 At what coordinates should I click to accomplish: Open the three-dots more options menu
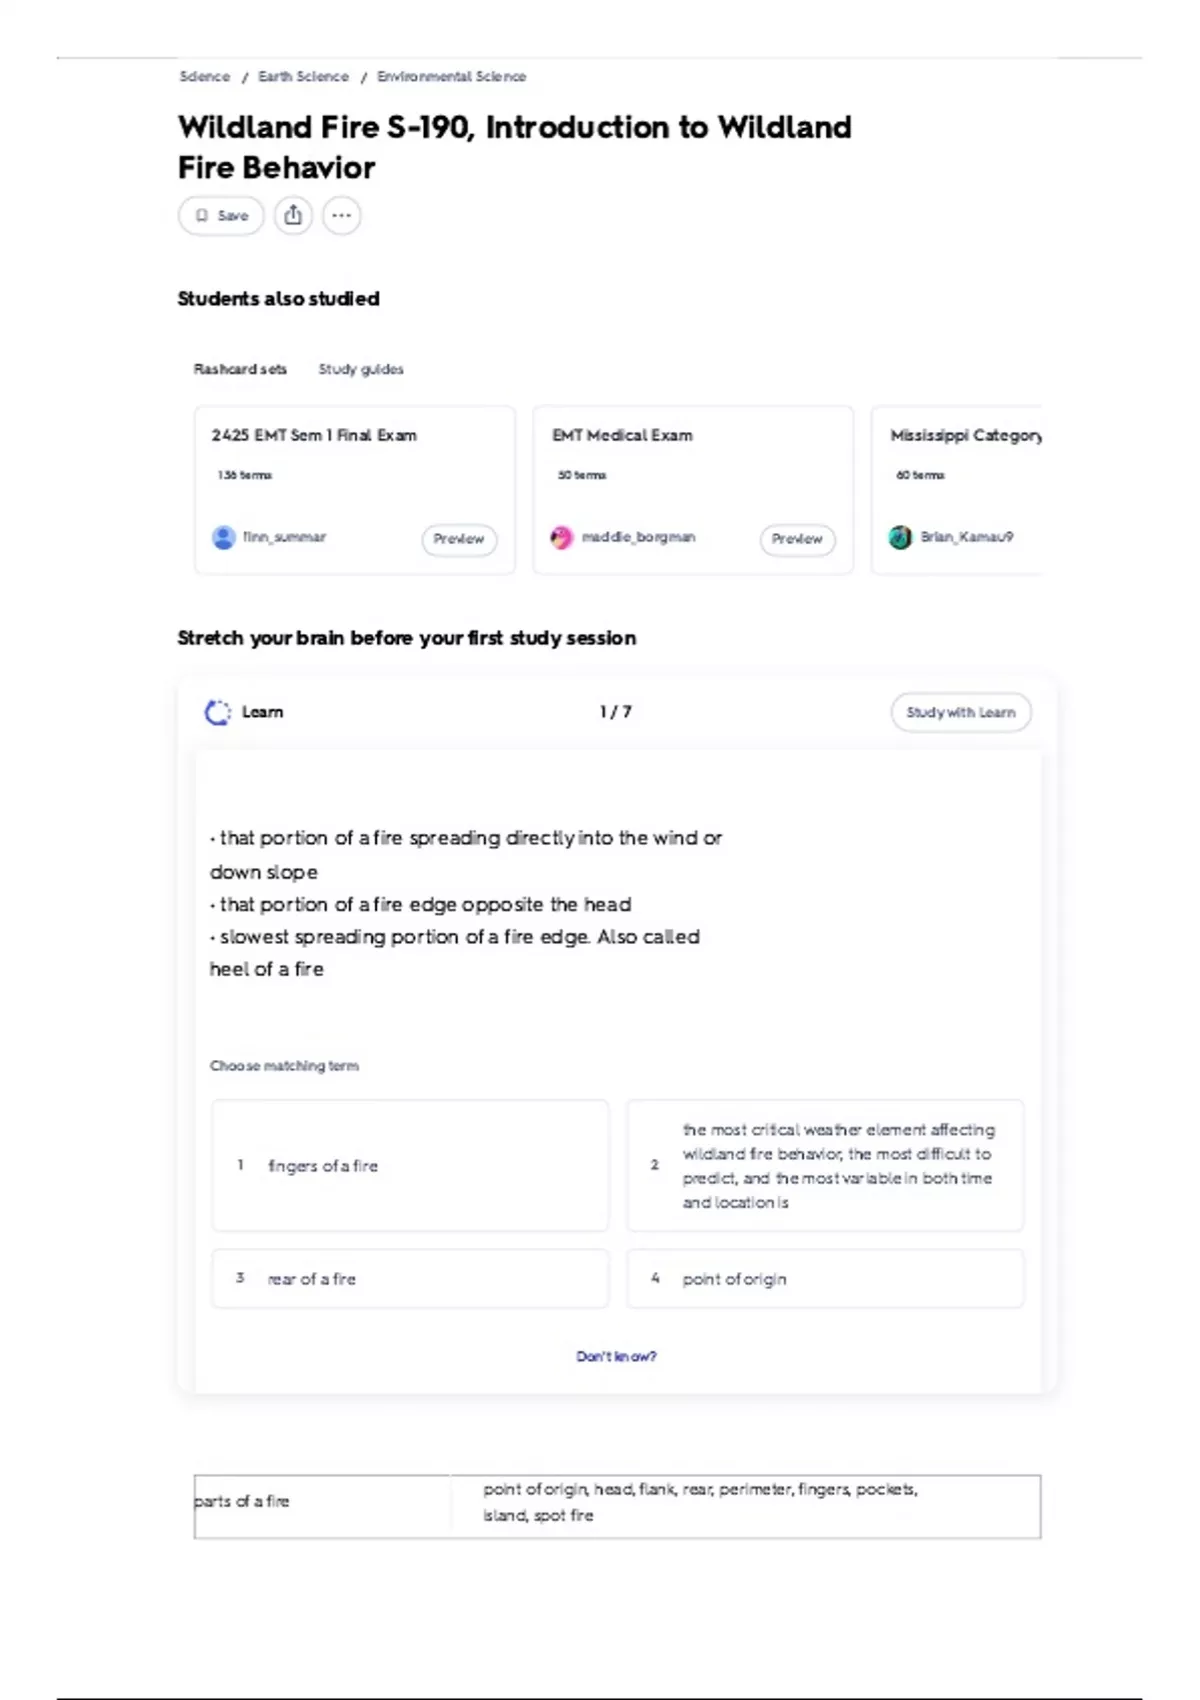[342, 215]
